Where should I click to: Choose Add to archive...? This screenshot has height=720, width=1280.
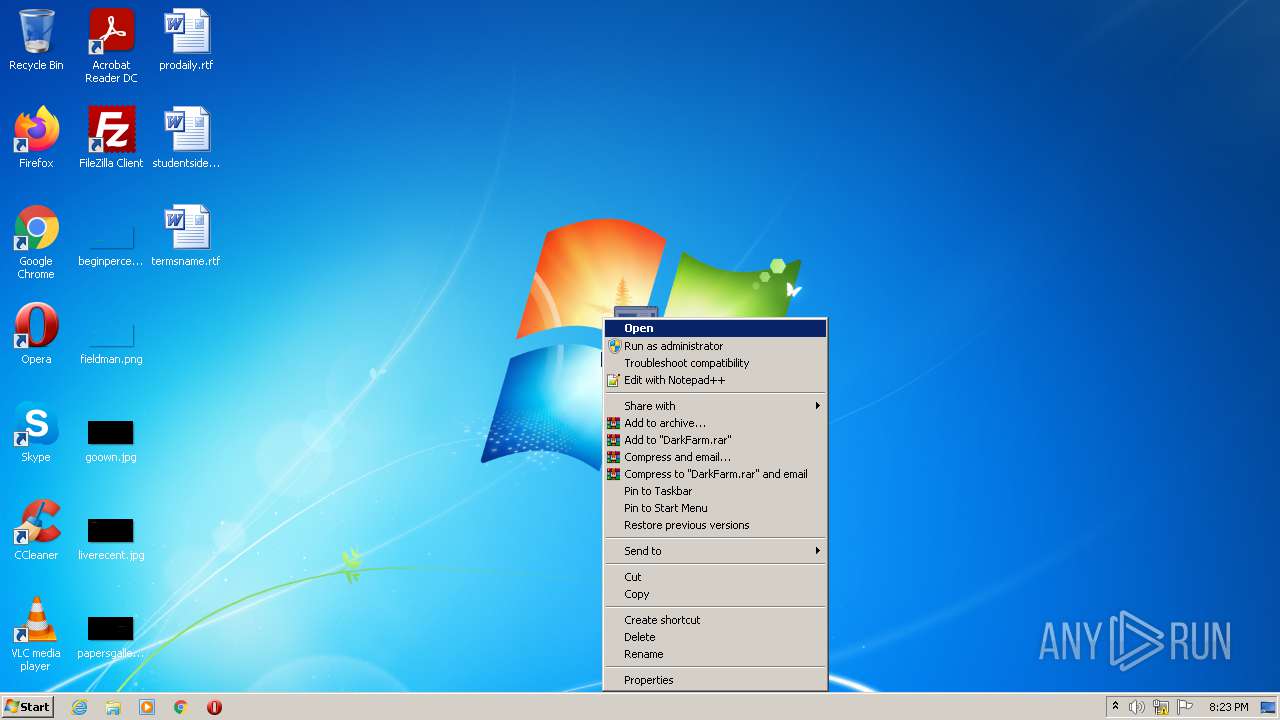[716, 423]
